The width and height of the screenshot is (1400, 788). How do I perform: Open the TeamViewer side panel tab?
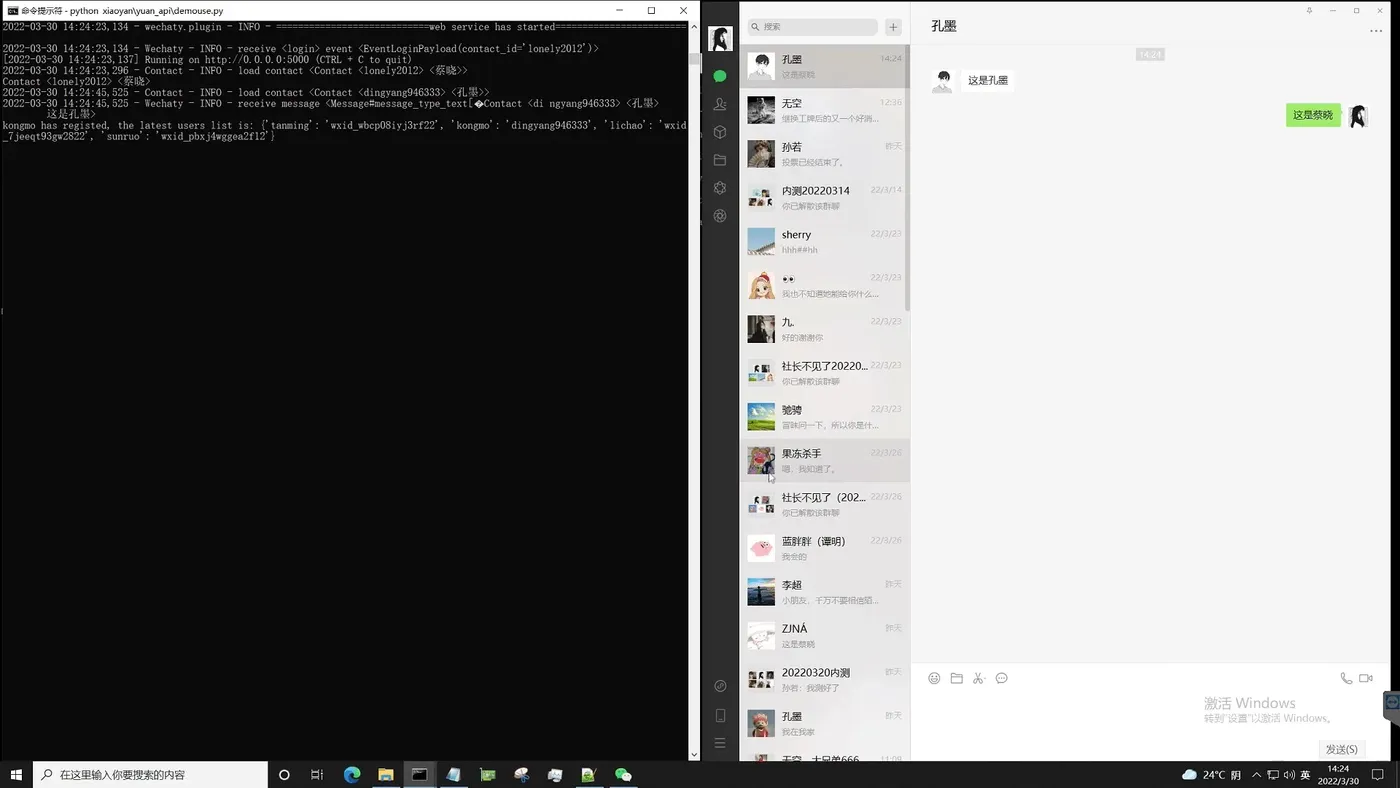(1392, 704)
